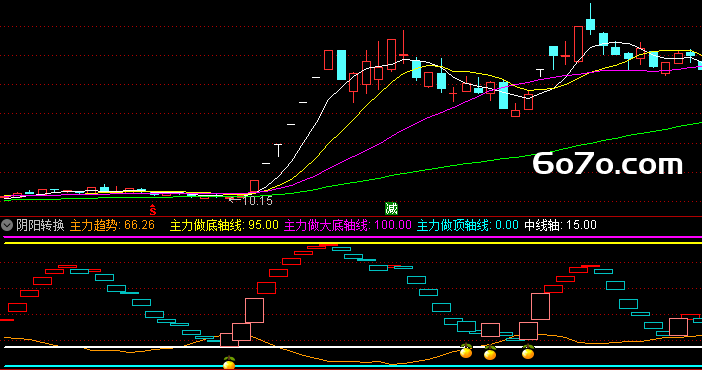702x370 pixels.
Task: Click the green 减 reduce-position marker
Action: (391, 208)
